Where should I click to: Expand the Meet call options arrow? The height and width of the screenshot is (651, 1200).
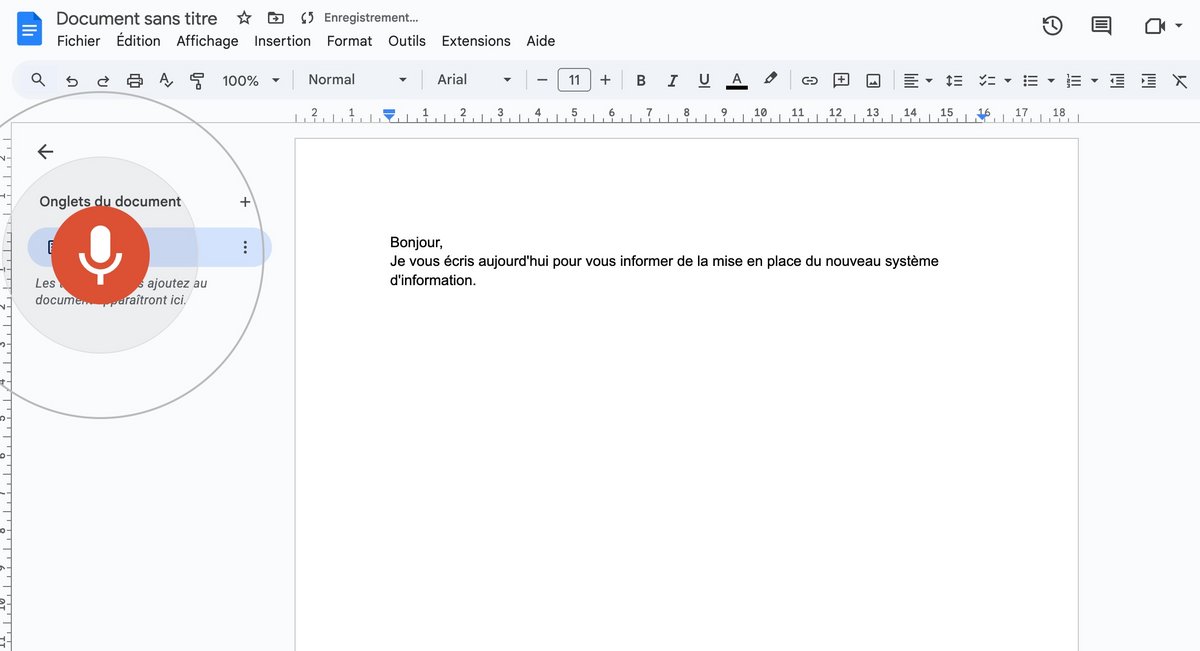tap(1181, 26)
